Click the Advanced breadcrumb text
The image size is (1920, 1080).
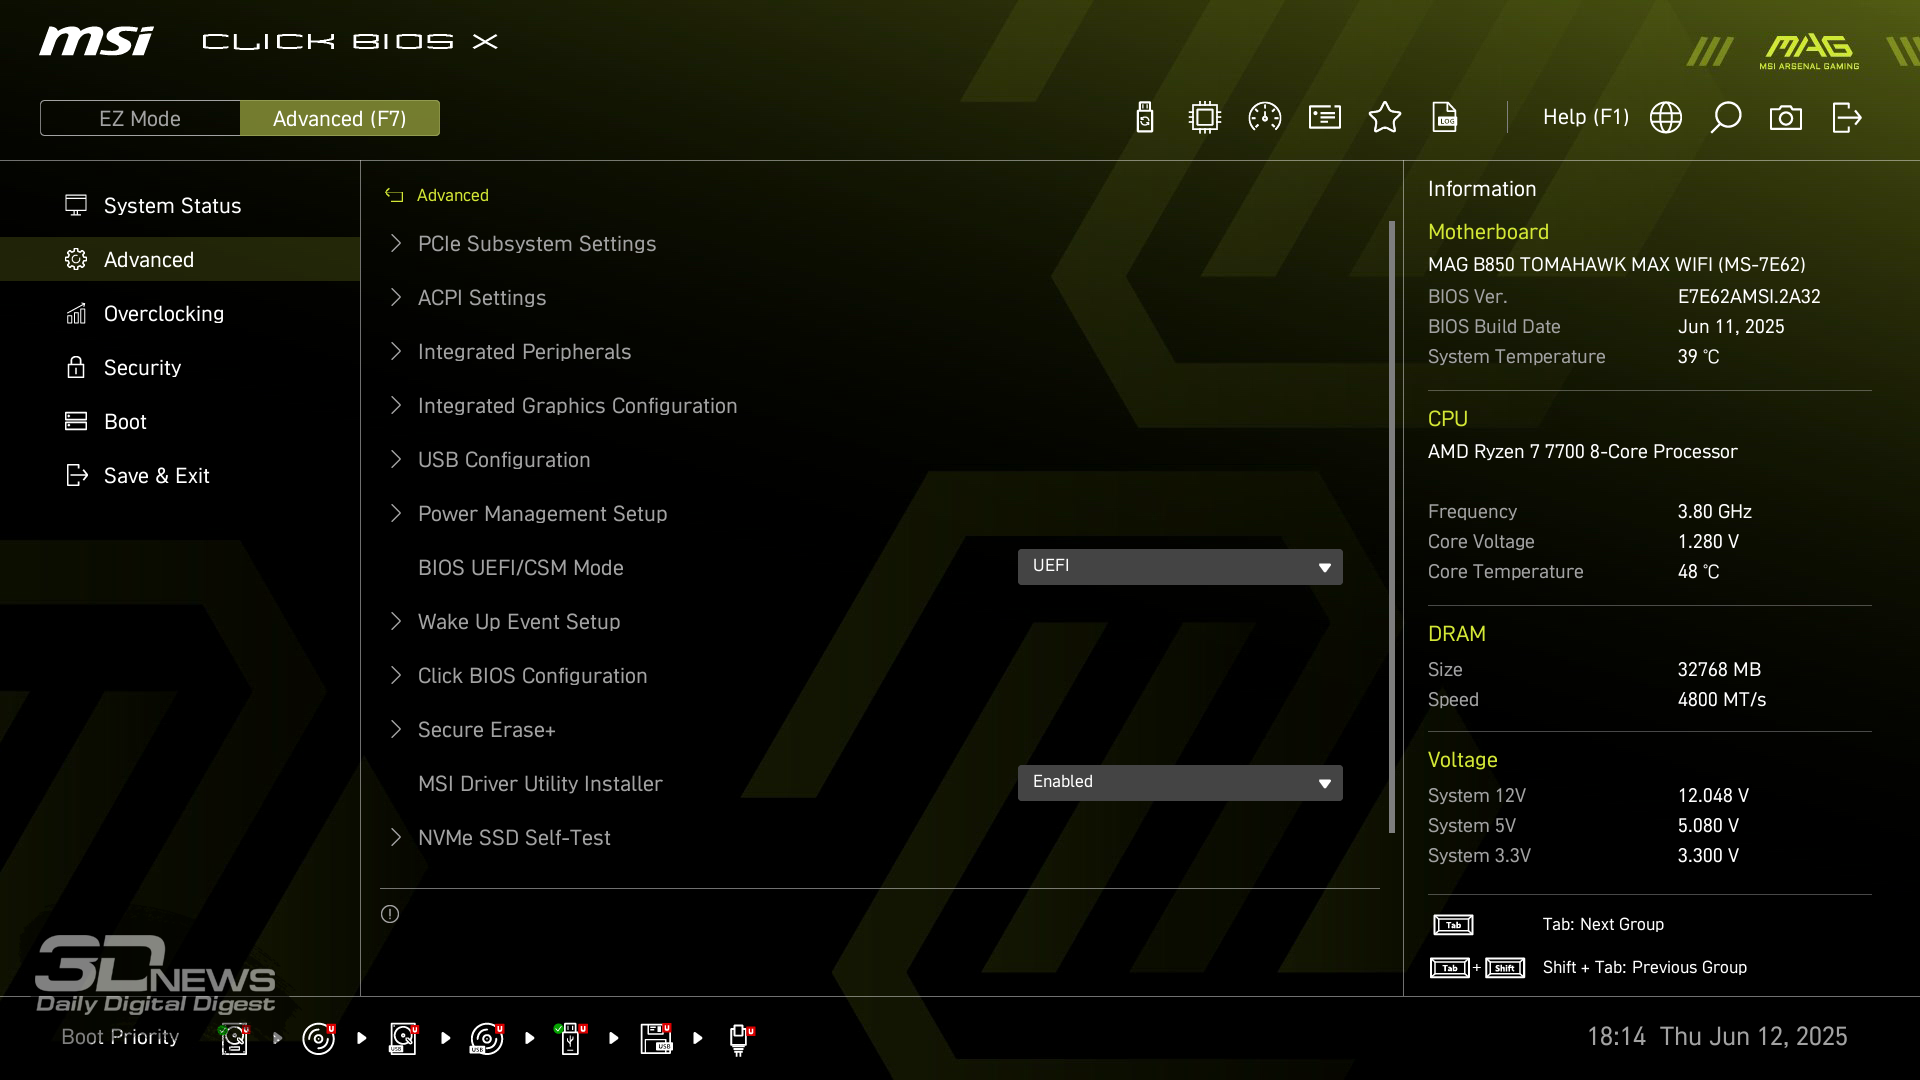pyautogui.click(x=453, y=195)
